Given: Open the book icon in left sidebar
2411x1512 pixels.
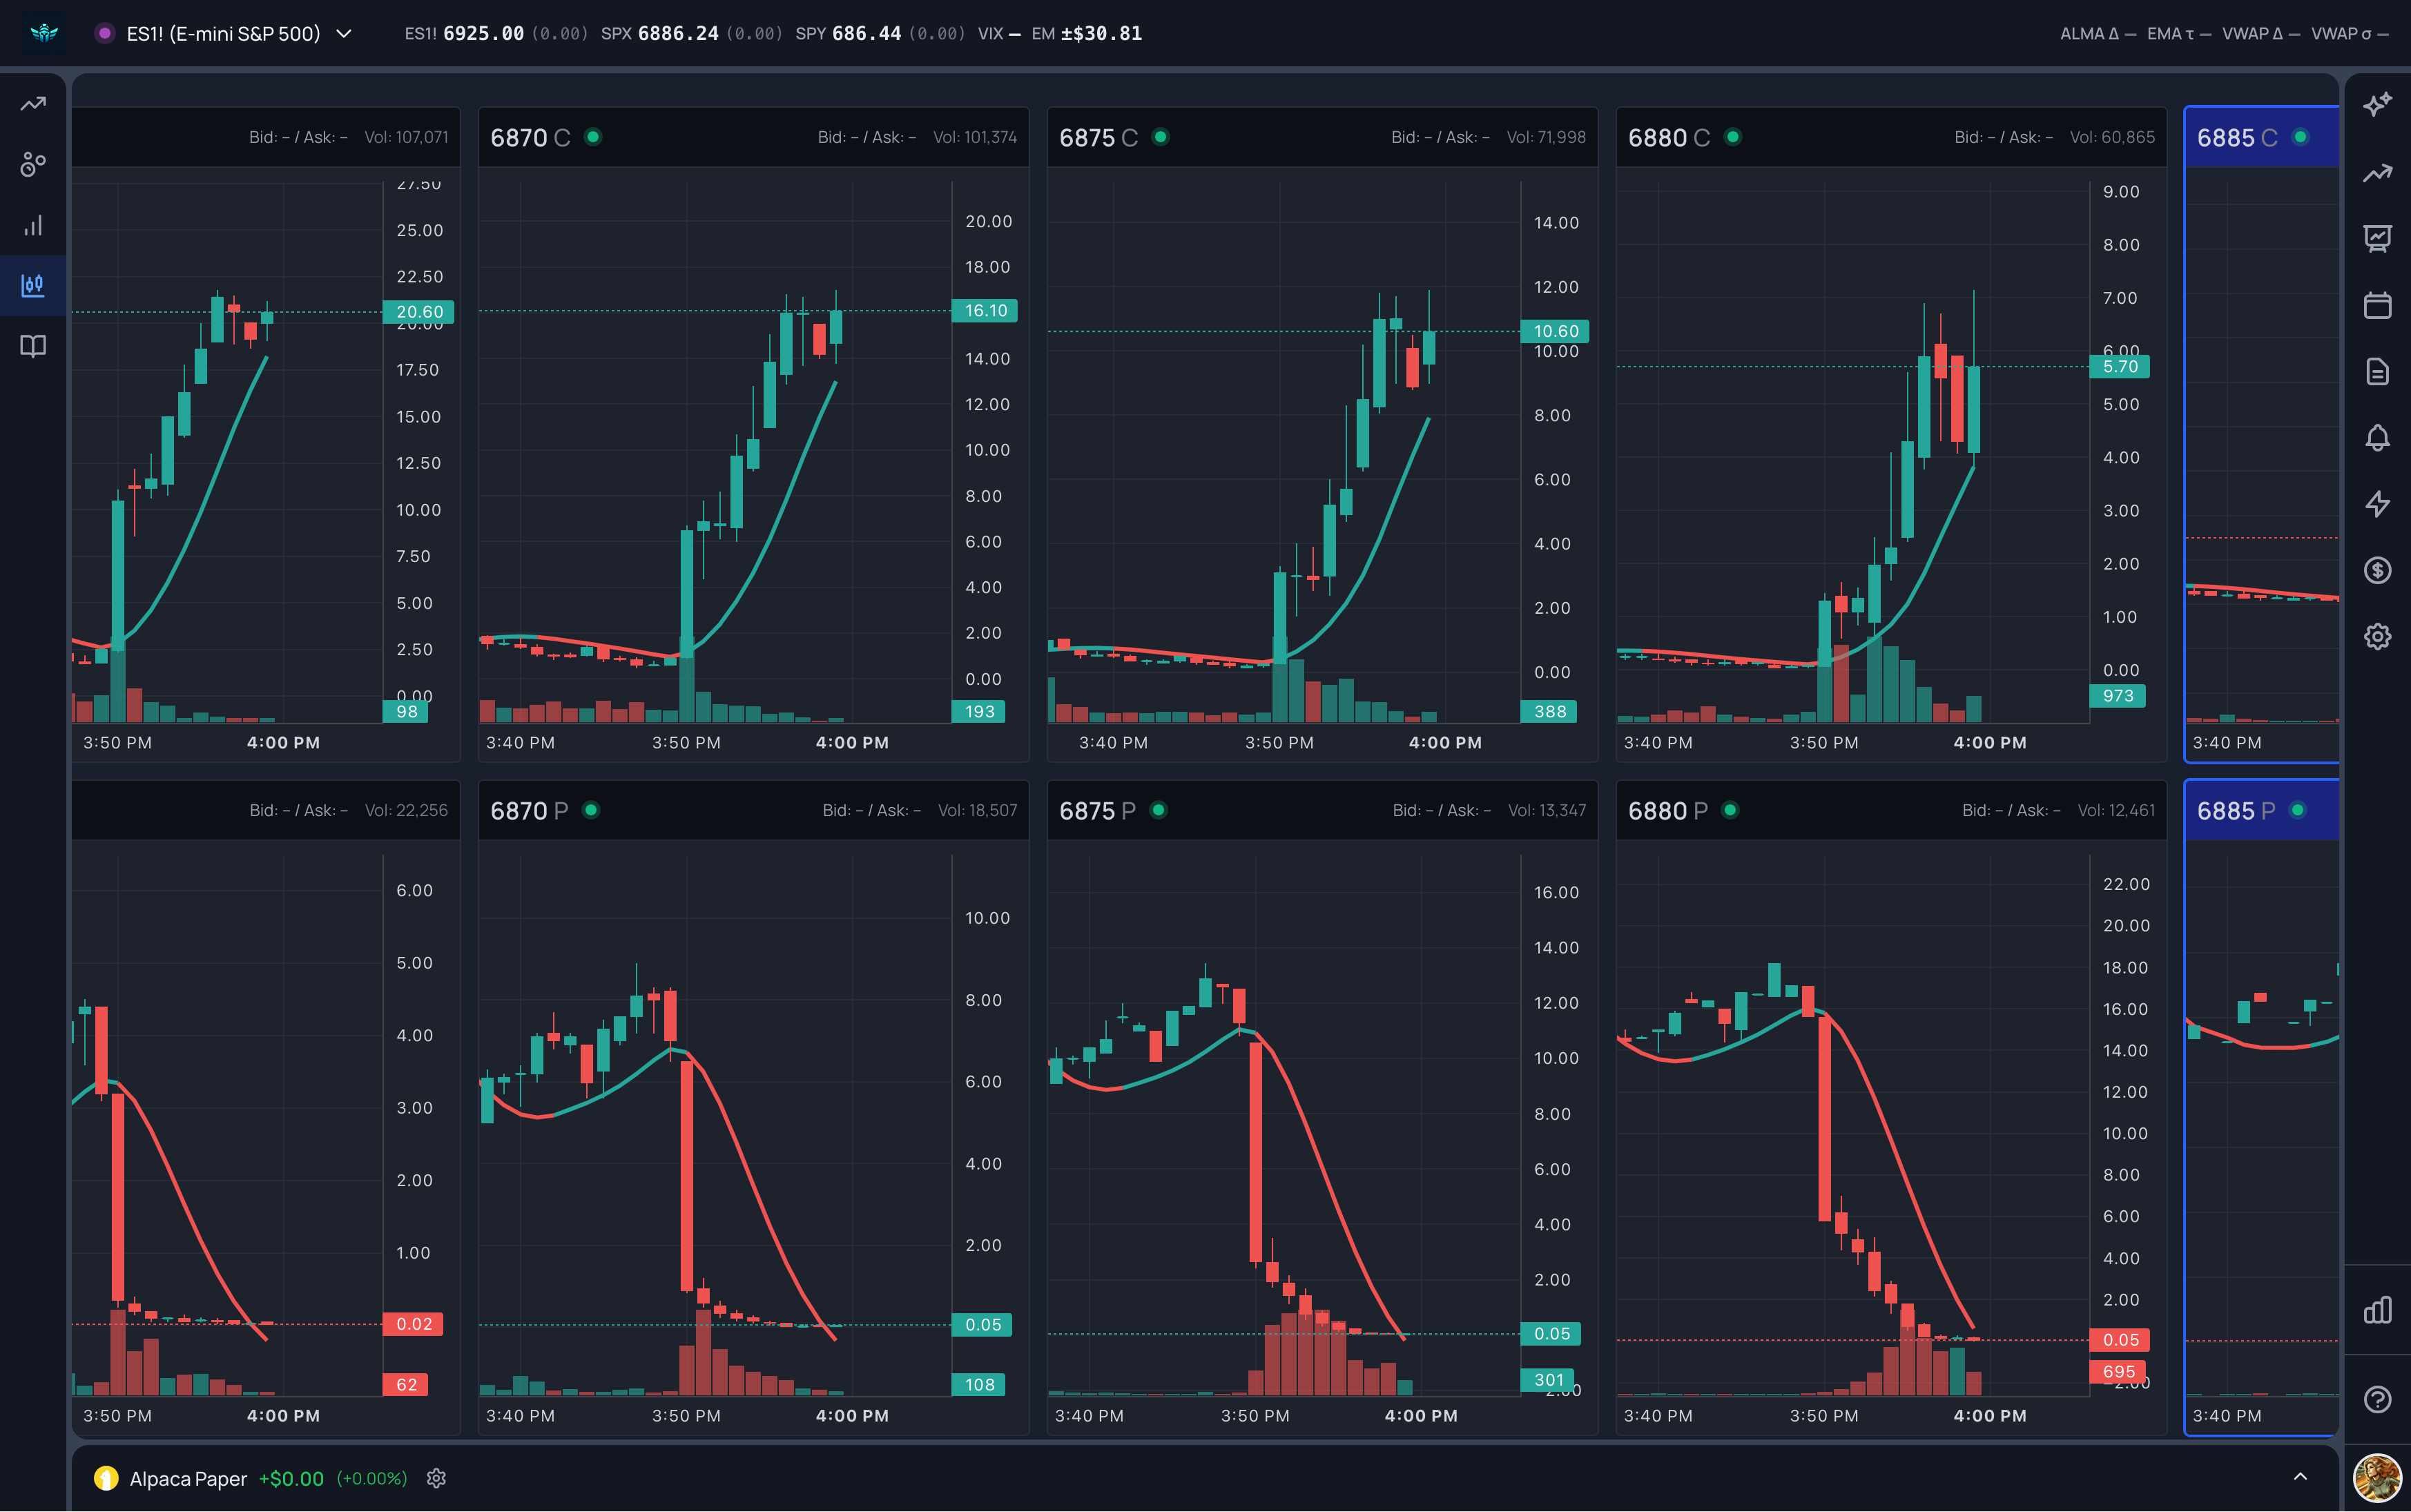Looking at the screenshot, I should pos(33,346).
